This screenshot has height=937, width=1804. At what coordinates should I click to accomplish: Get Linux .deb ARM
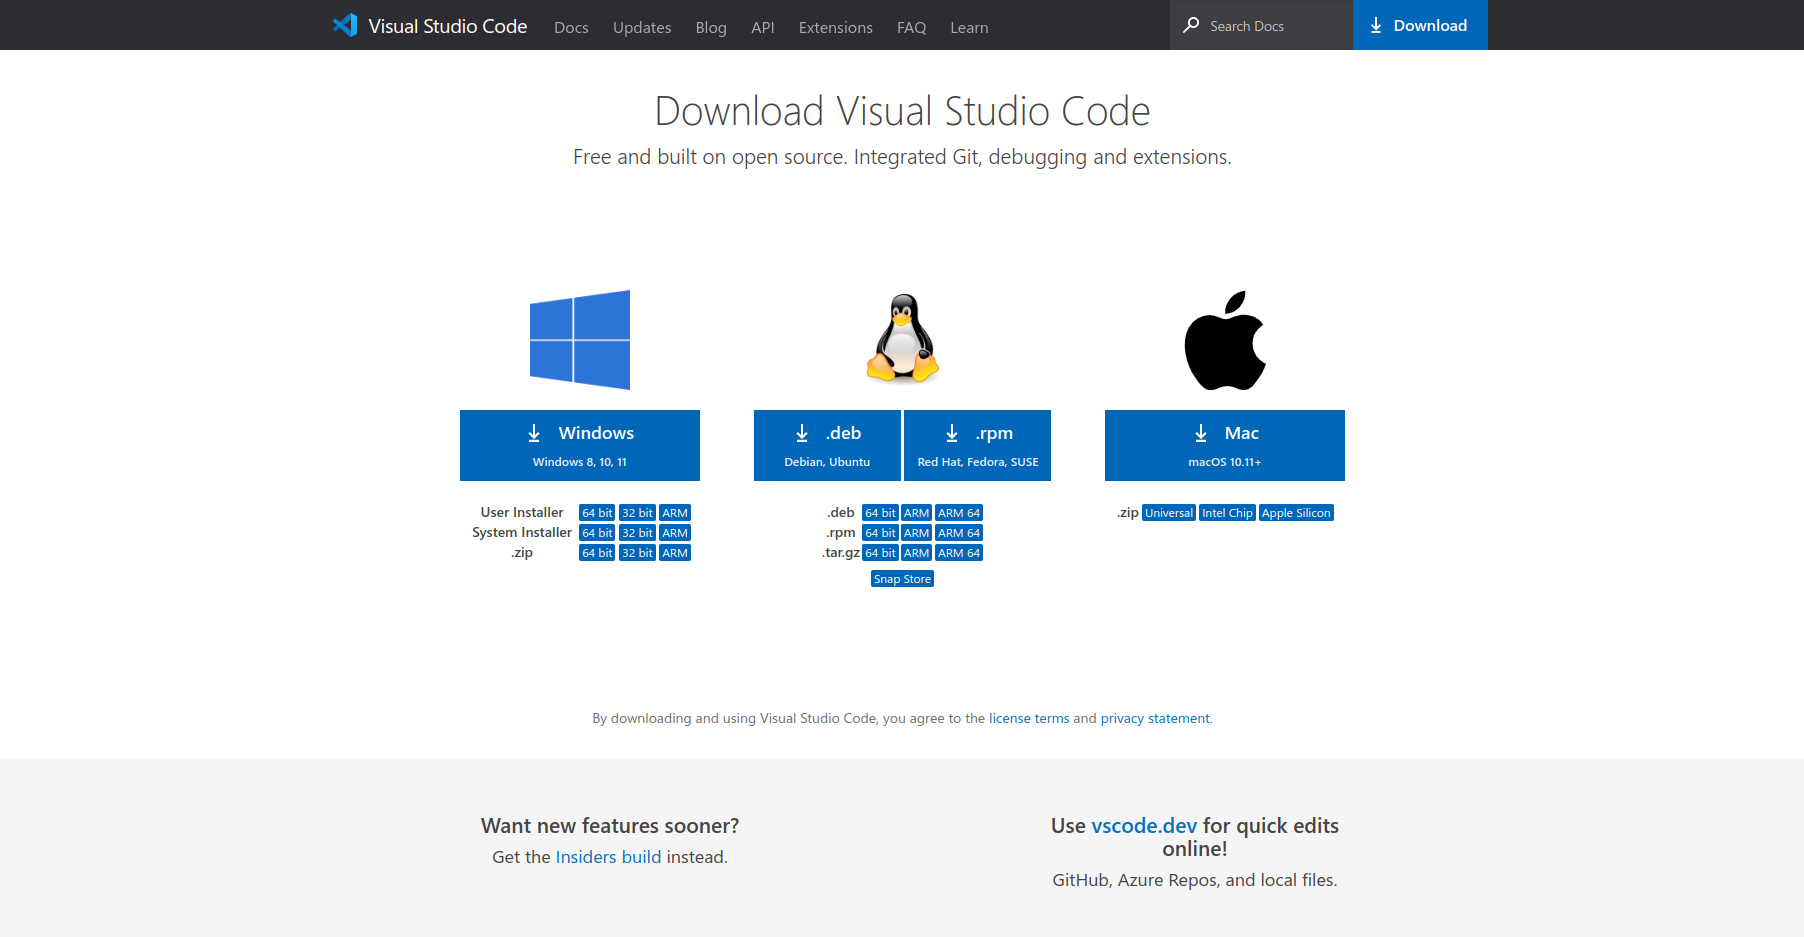917,513
